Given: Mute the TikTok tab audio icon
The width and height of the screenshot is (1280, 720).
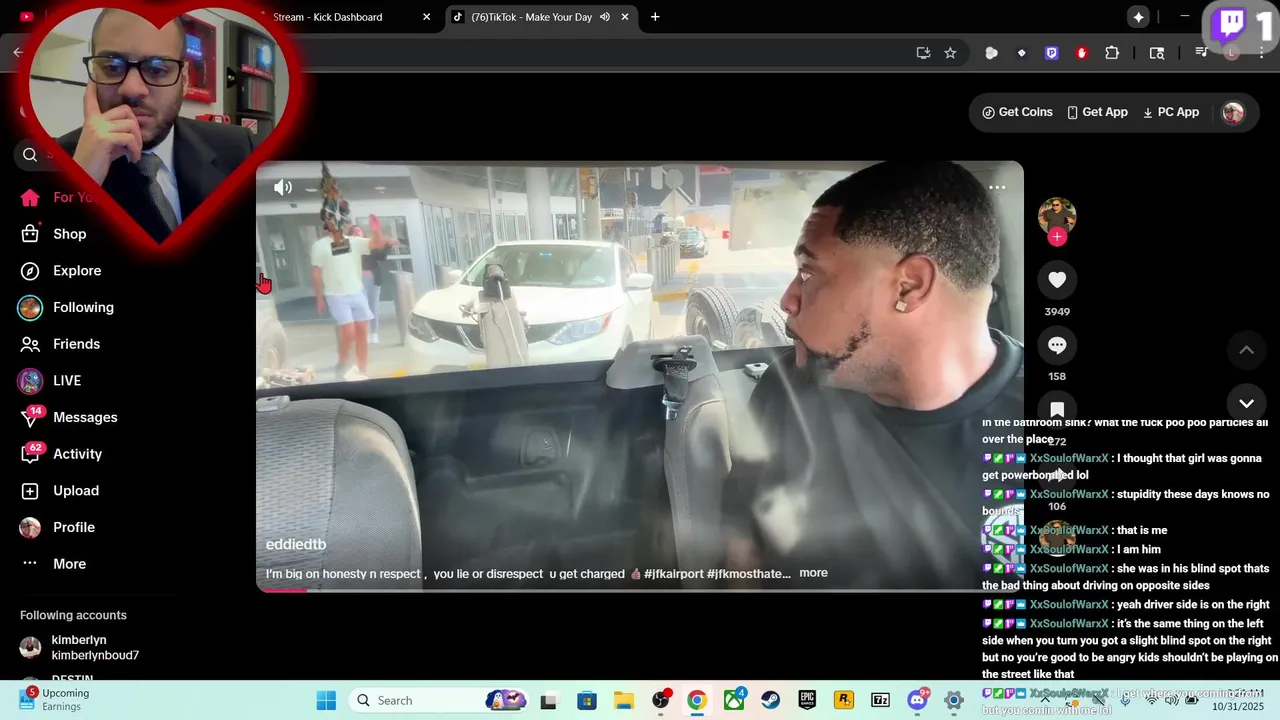Looking at the screenshot, I should click(x=605, y=17).
